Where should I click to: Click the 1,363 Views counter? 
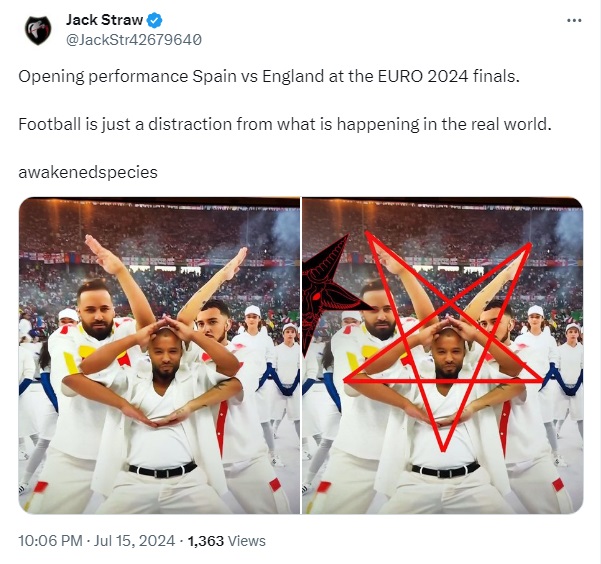click(226, 541)
